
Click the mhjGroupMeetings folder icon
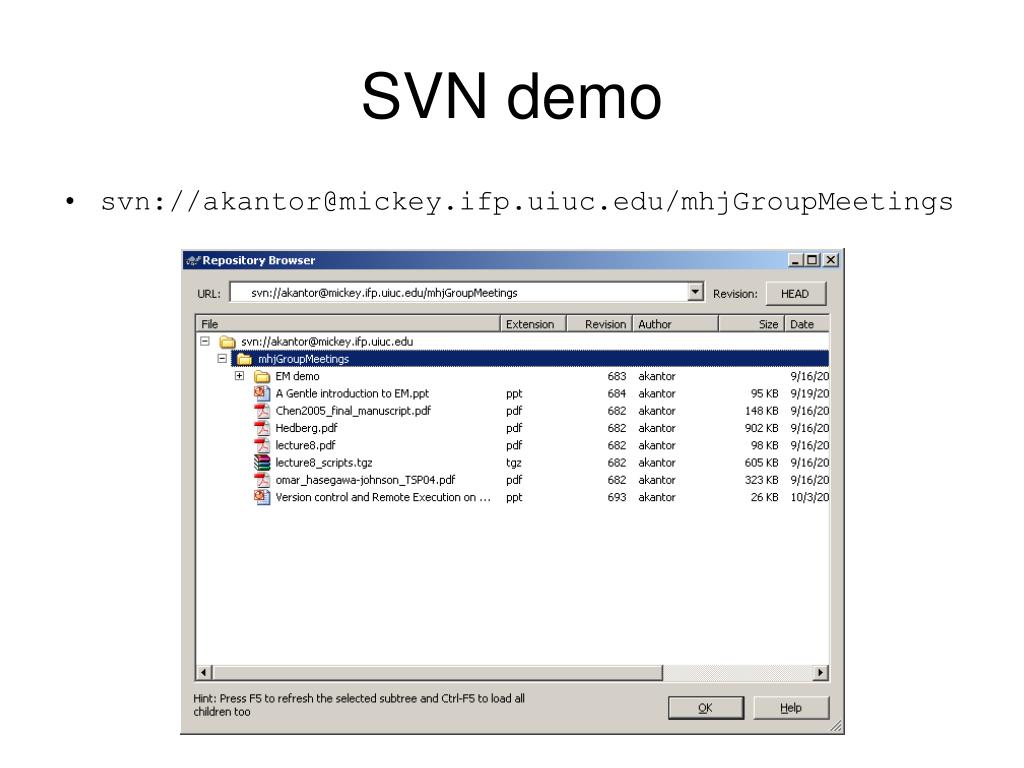coord(244,359)
